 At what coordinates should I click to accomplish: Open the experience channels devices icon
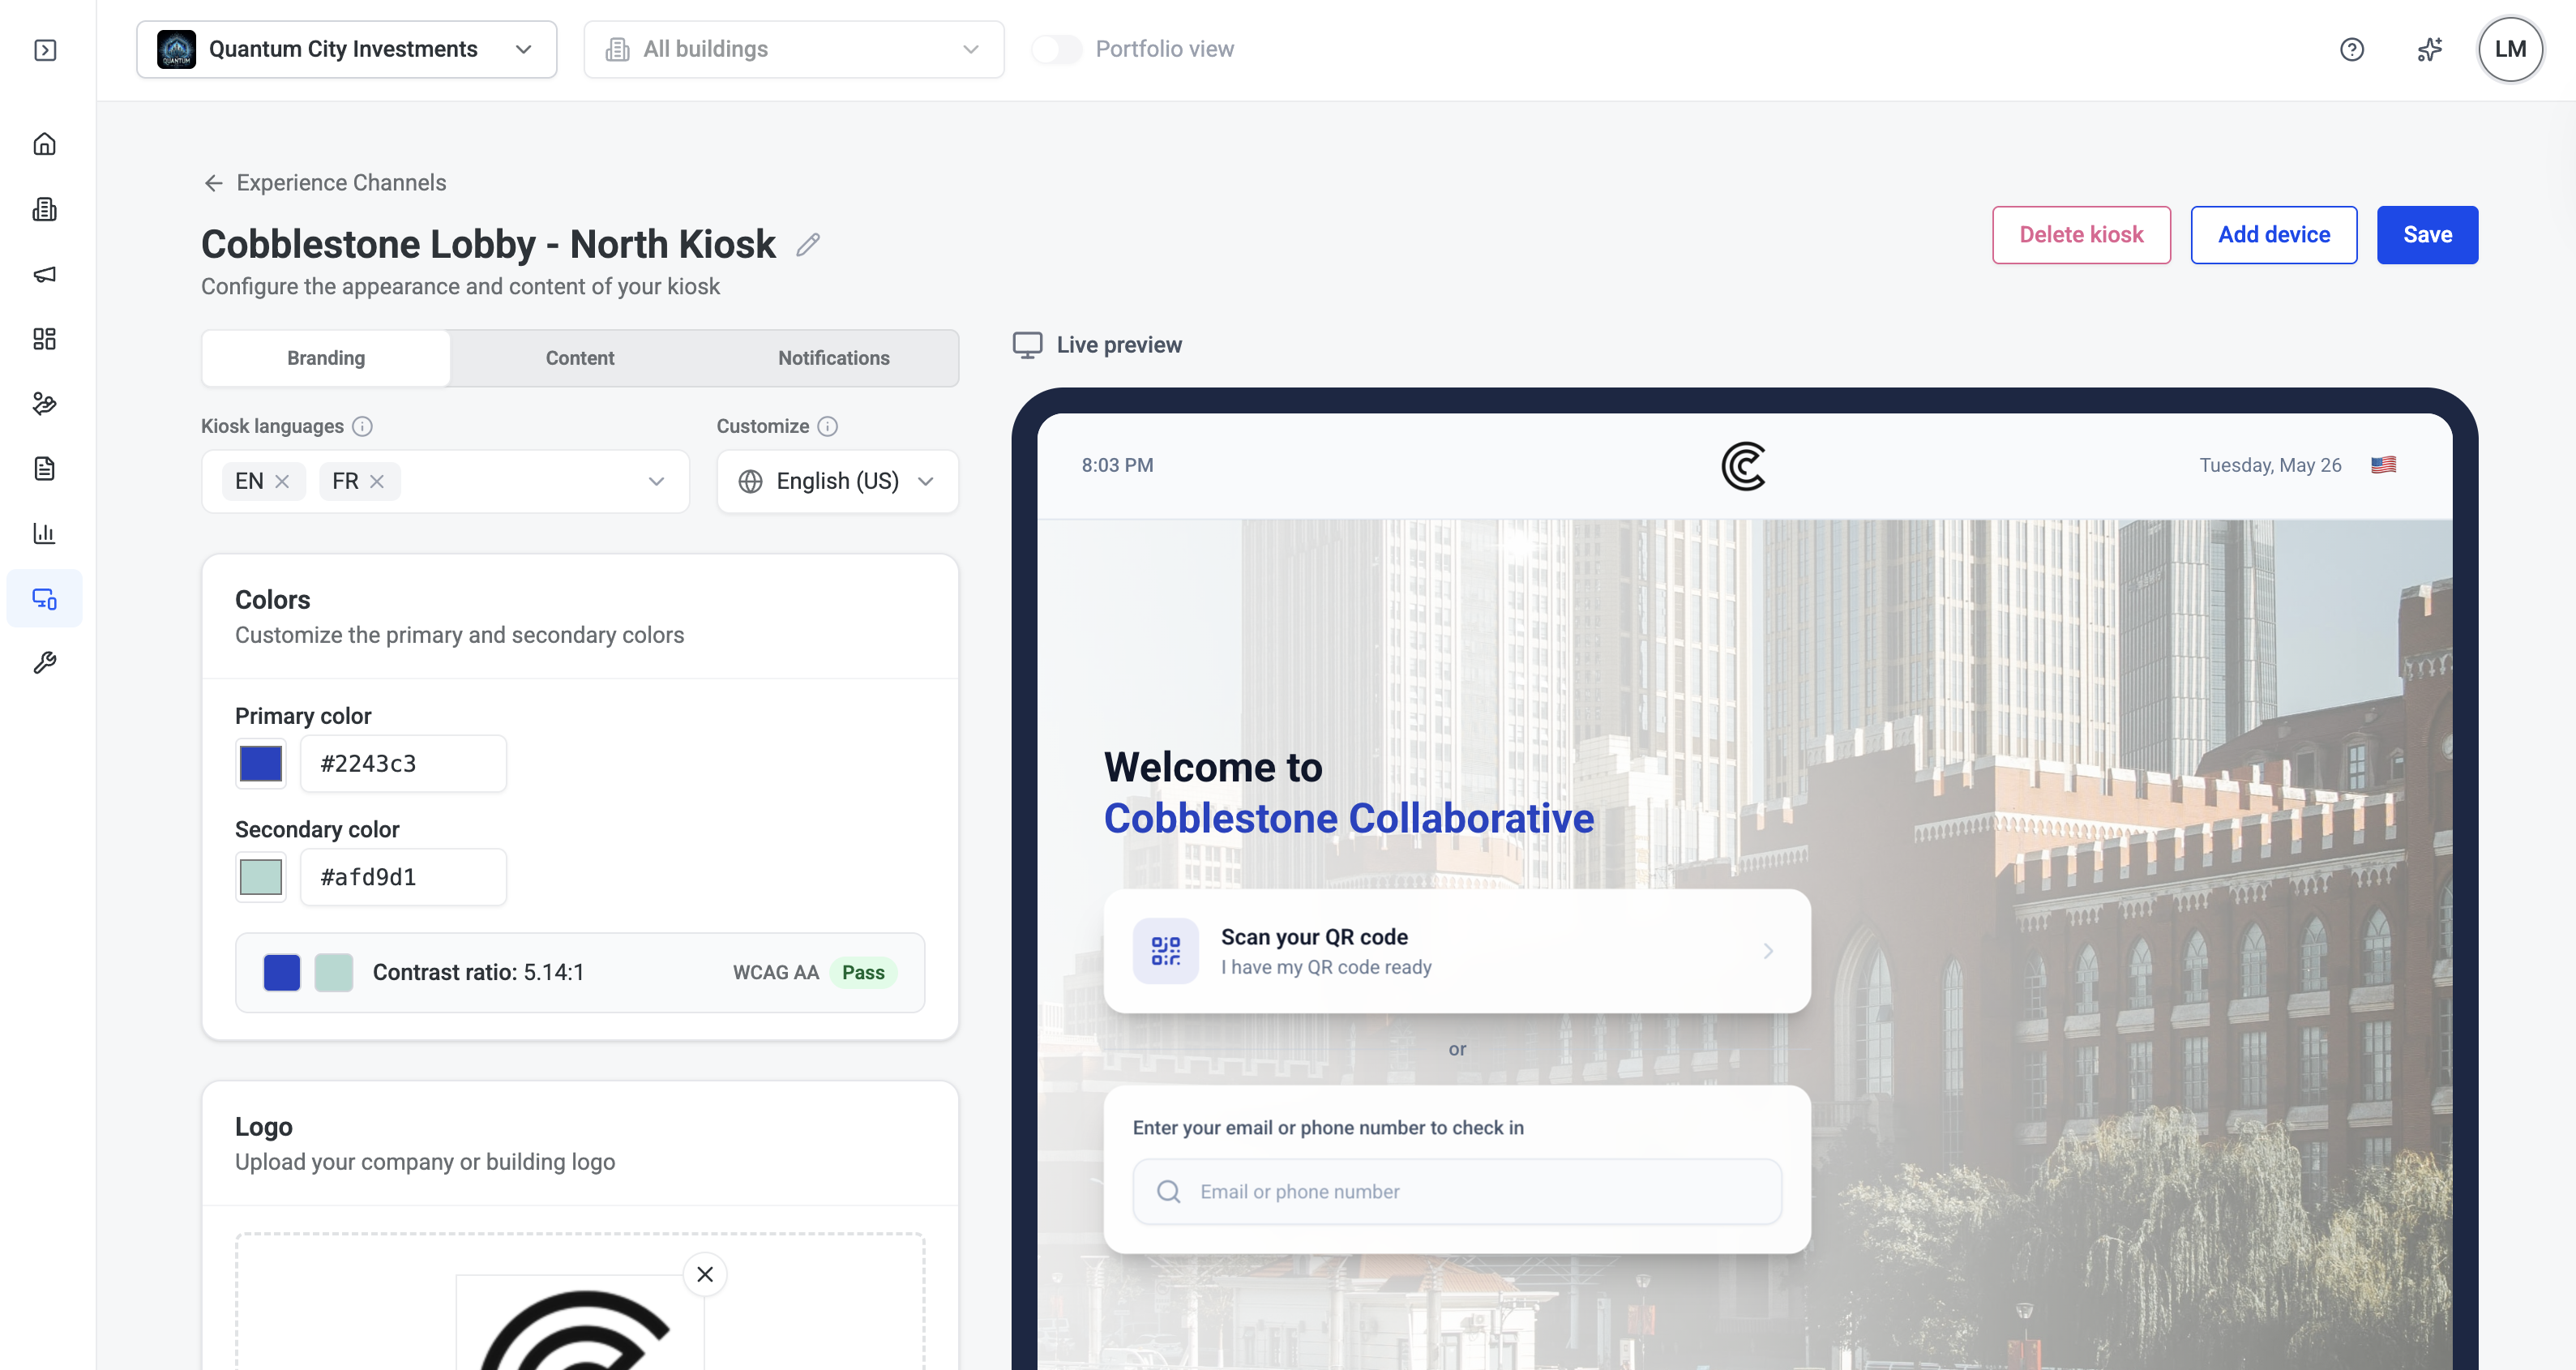[x=45, y=598]
